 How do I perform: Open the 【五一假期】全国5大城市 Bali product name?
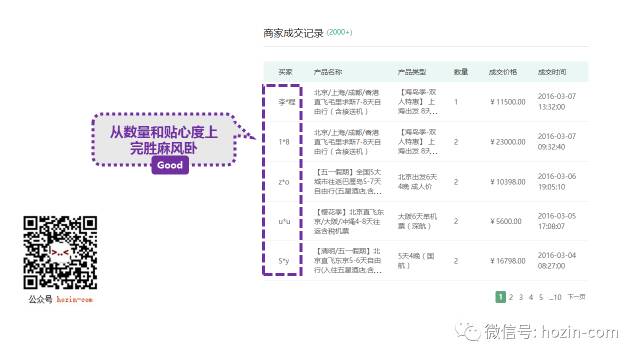tap(348, 182)
